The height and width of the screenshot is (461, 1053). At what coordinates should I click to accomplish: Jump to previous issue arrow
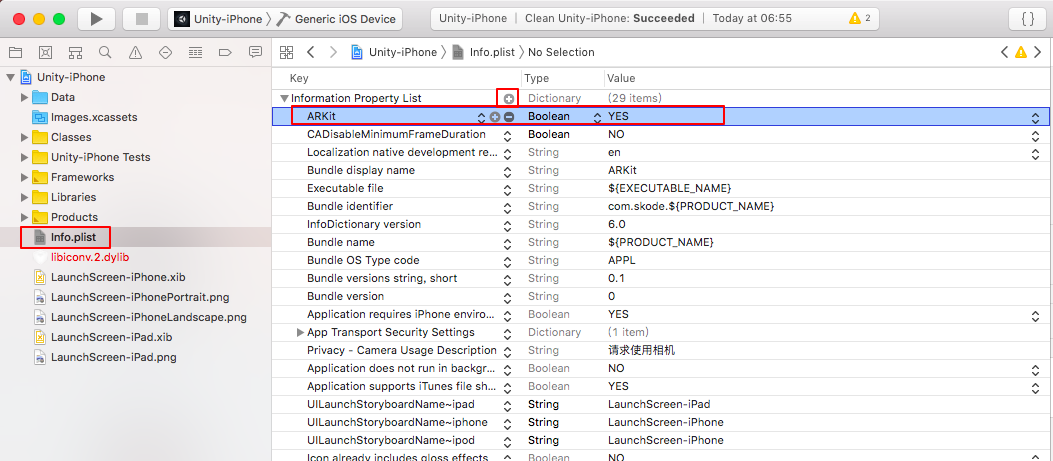[x=1005, y=52]
